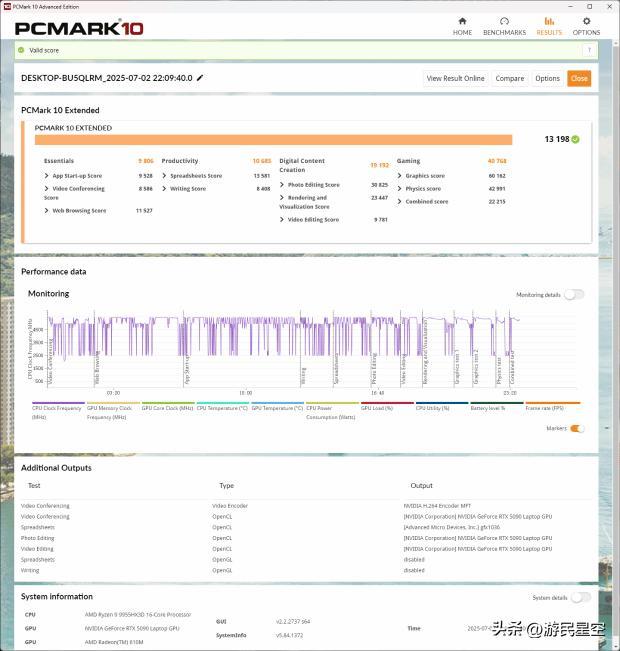Open OPTIONS via the gear icon

(586, 21)
